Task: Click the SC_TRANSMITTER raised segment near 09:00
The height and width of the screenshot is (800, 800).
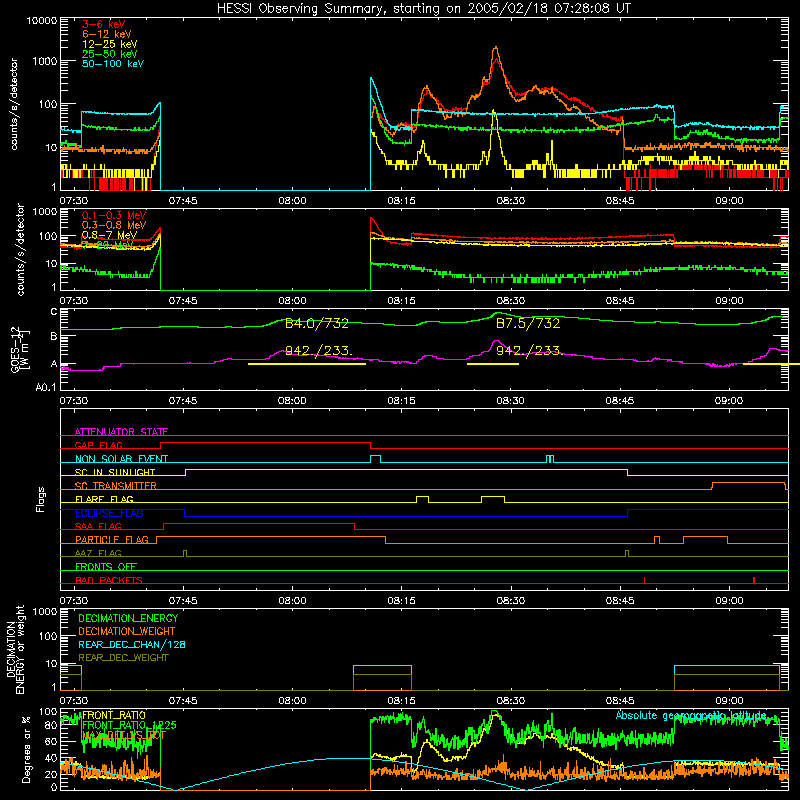Action: [x=748, y=485]
